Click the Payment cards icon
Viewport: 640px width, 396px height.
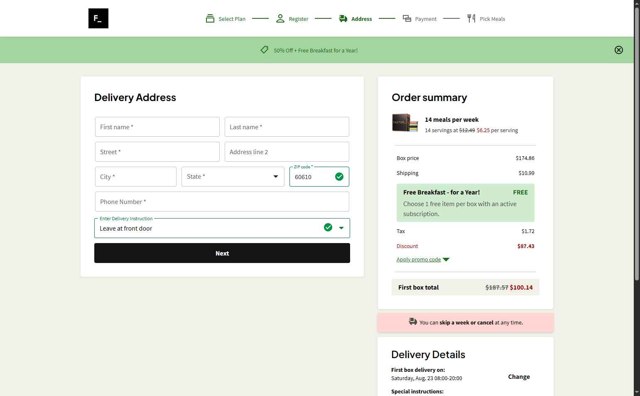[x=407, y=18]
